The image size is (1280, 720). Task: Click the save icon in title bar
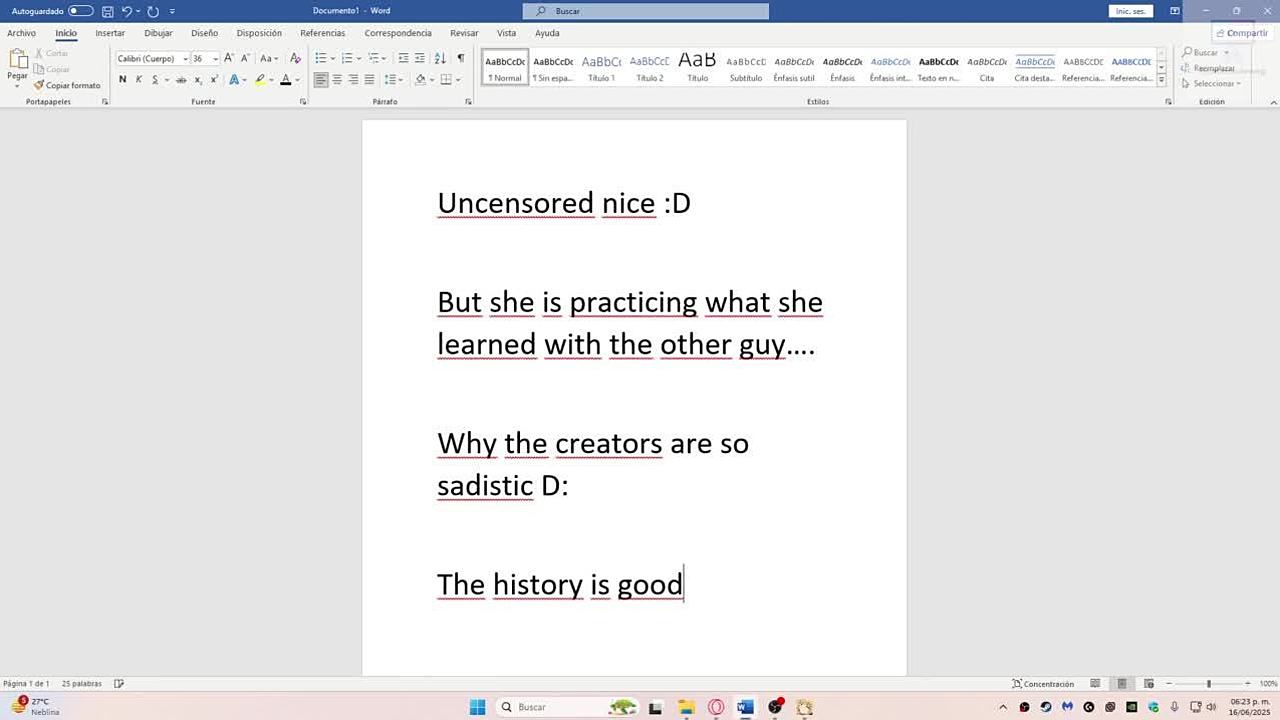108,11
